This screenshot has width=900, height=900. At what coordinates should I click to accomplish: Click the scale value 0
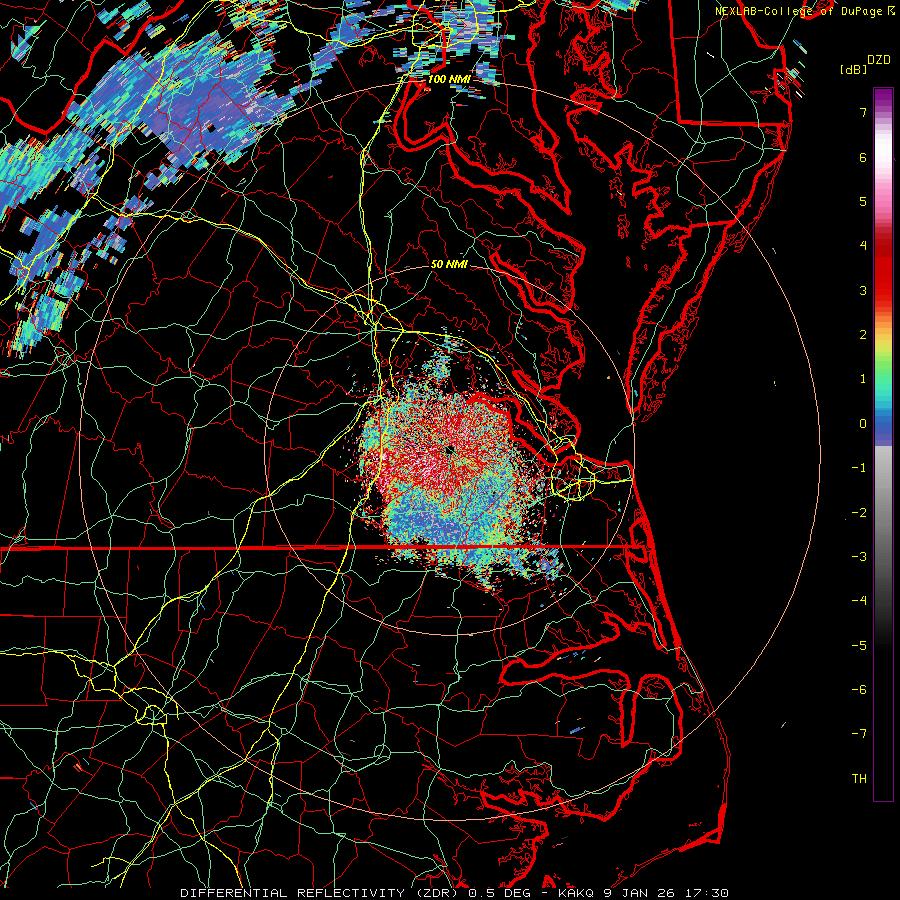(863, 424)
